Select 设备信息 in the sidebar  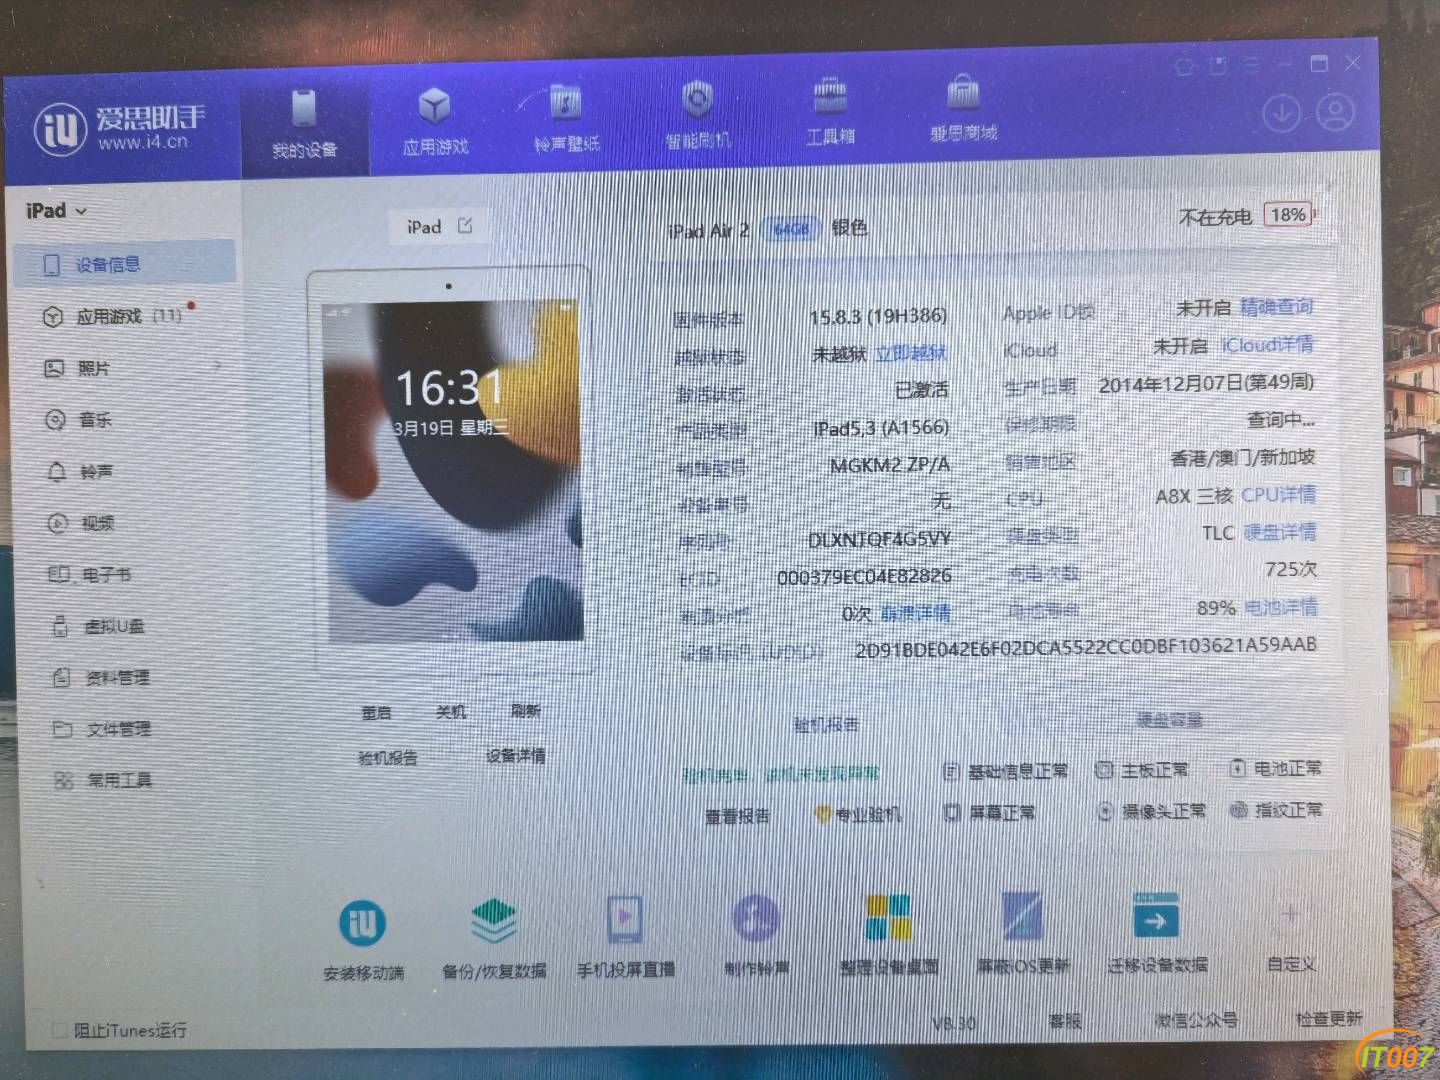[125, 265]
